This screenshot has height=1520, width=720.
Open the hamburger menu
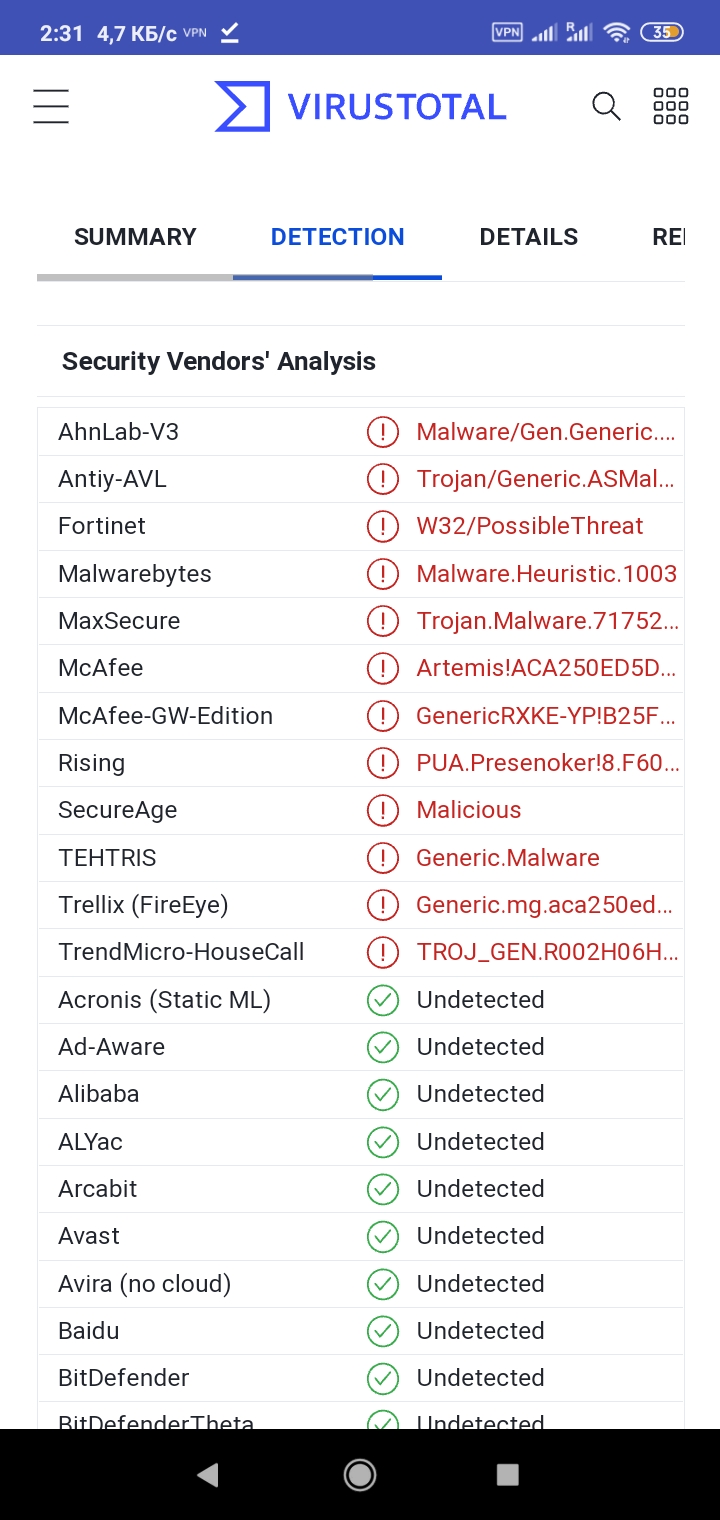(x=51, y=106)
